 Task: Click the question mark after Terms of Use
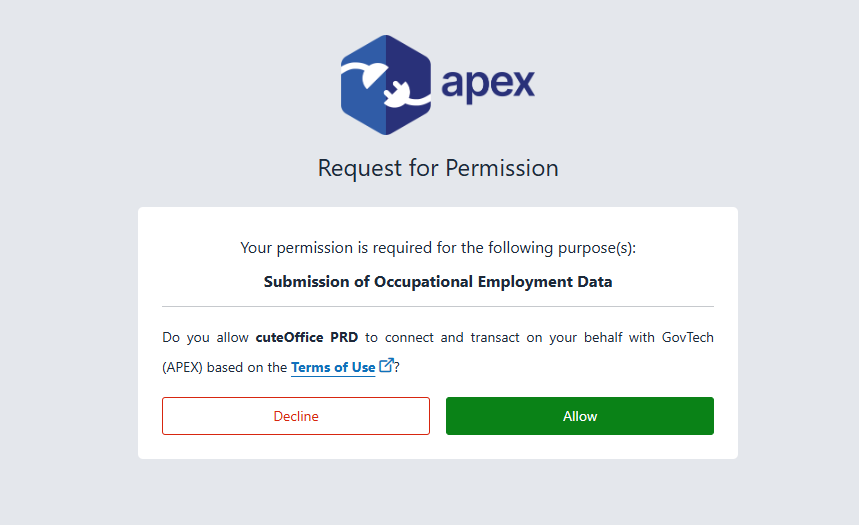pos(397,367)
